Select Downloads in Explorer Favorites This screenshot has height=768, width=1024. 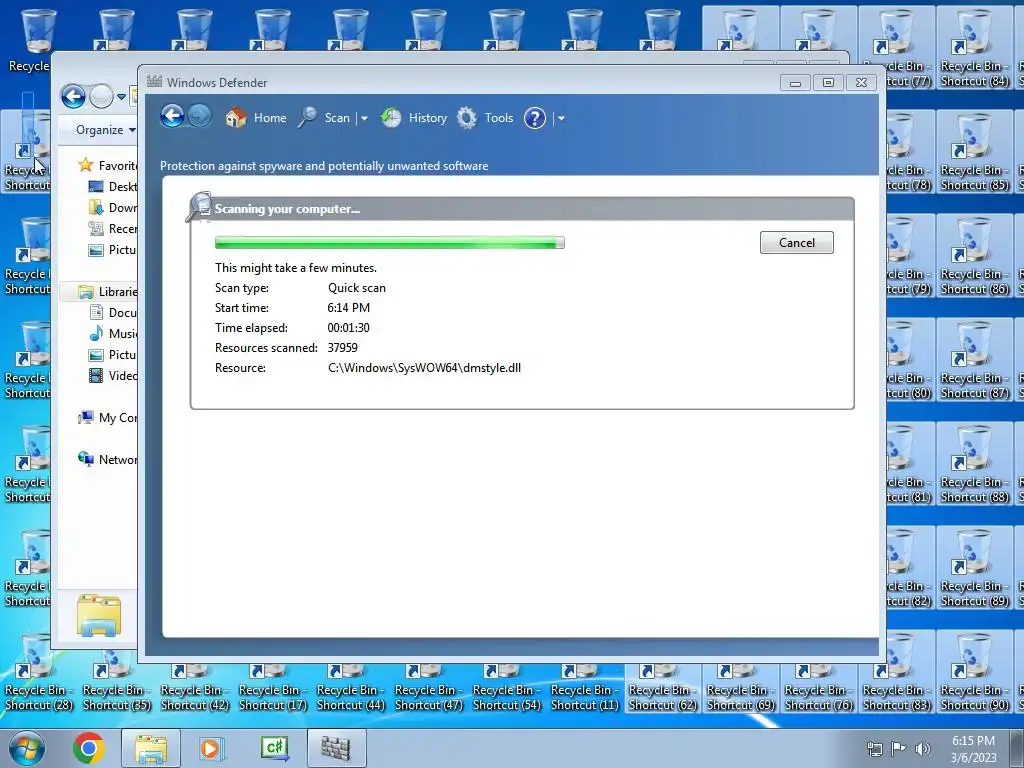[x=112, y=207]
